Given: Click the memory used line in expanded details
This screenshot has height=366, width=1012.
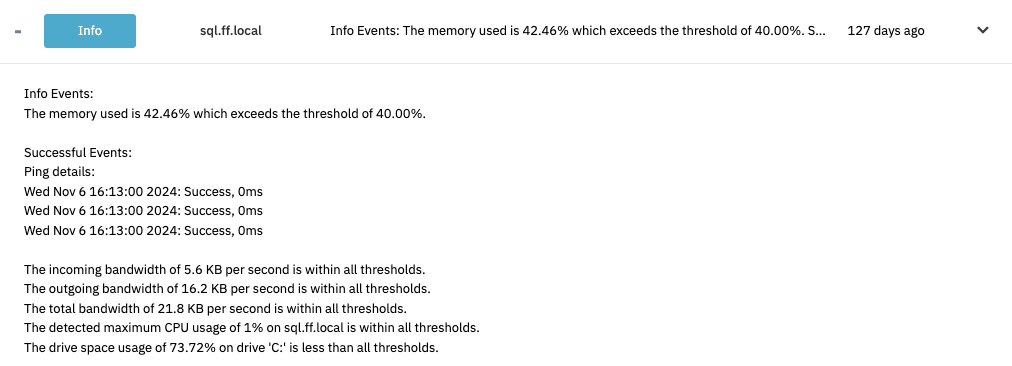Looking at the screenshot, I should tap(225, 114).
